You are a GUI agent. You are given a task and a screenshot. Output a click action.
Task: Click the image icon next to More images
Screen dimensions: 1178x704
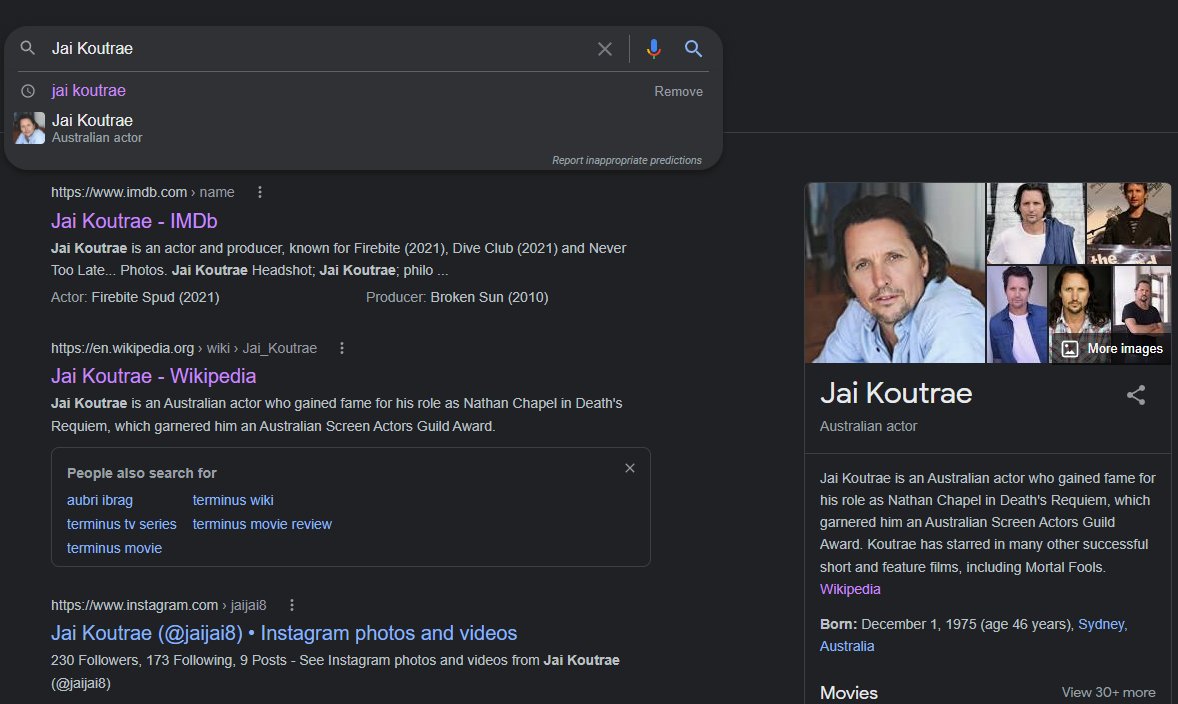pyautogui.click(x=1070, y=349)
